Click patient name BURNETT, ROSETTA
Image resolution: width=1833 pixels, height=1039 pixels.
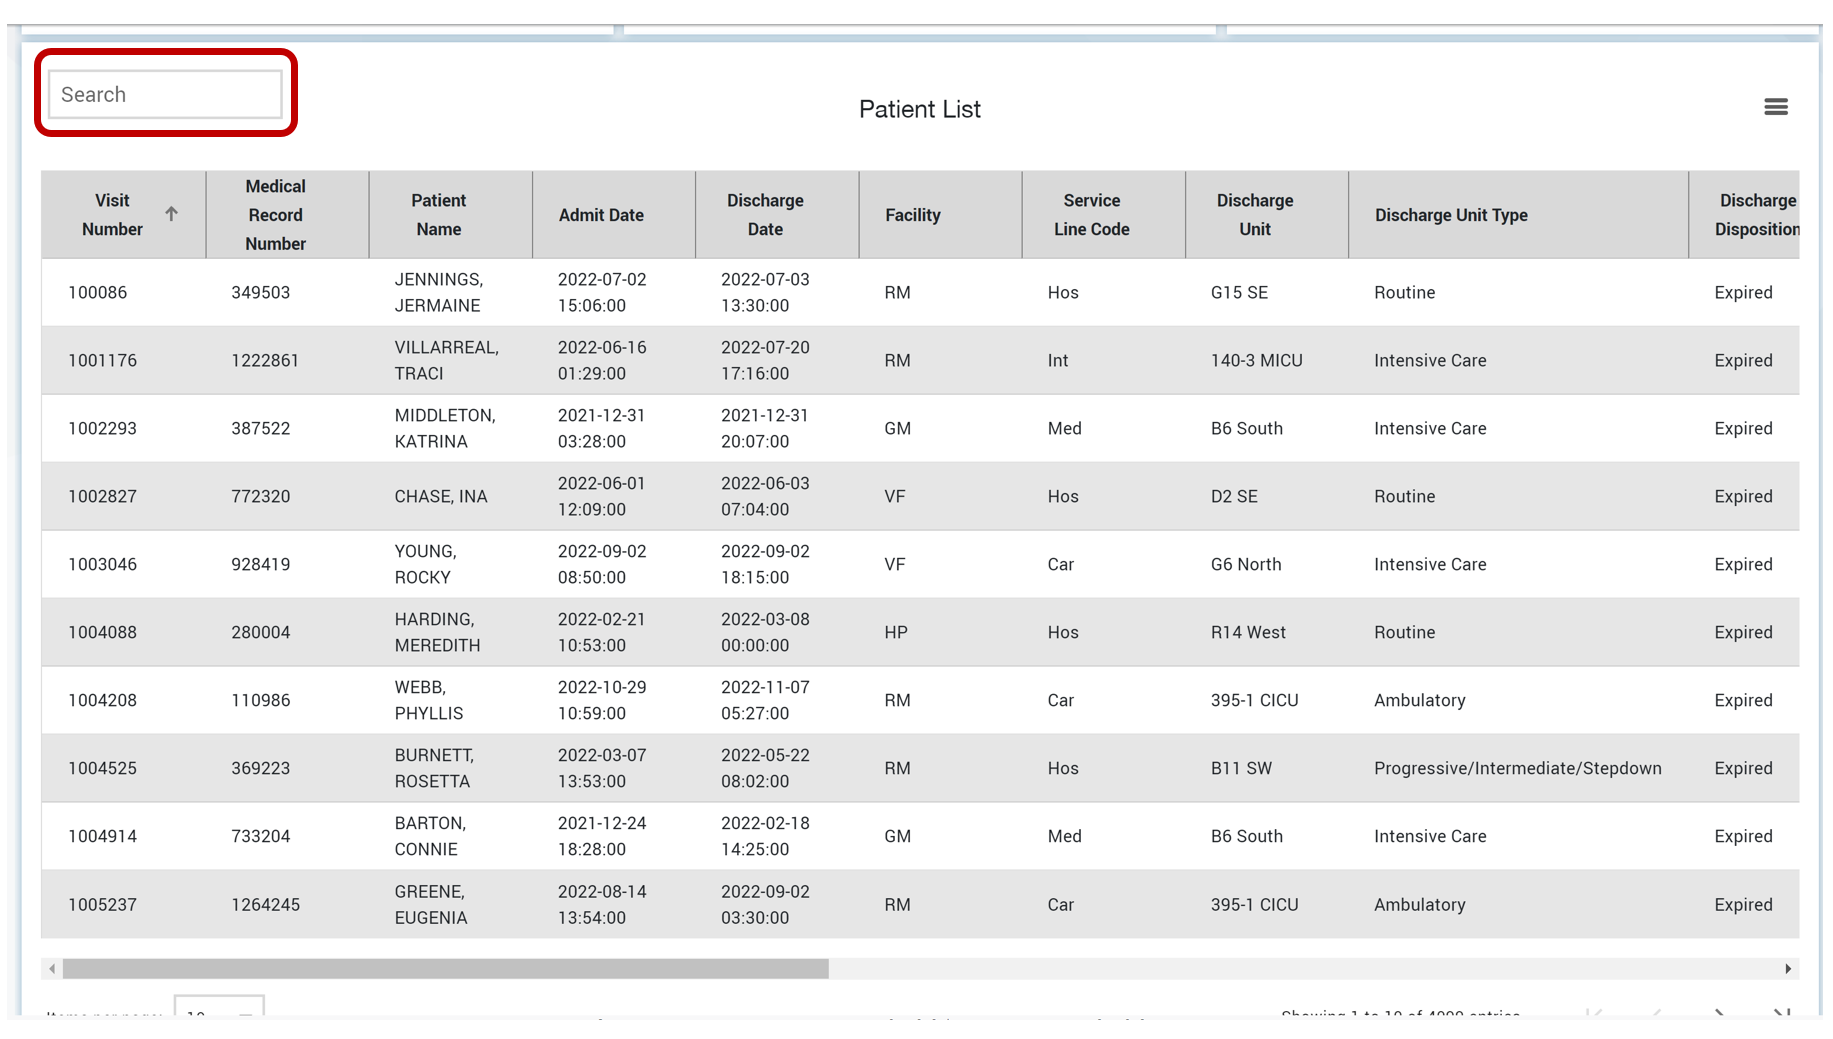tap(435, 769)
